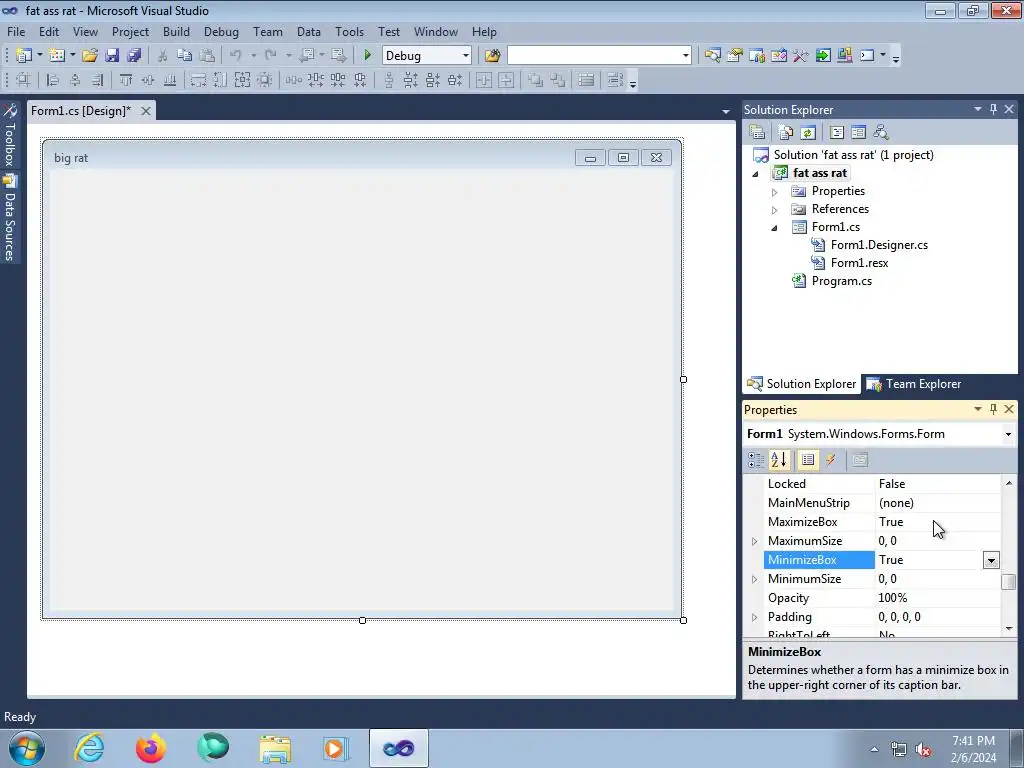Click the Start Page green arrow icon

click(823, 56)
